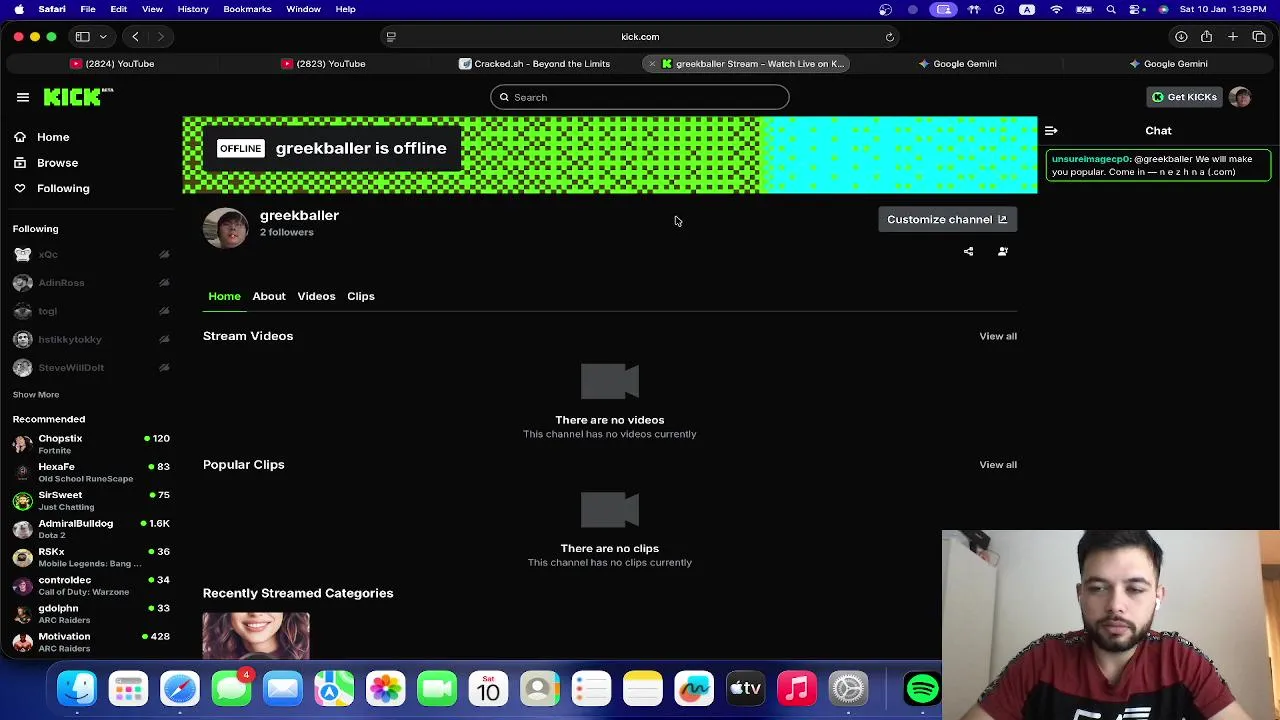
Task: Switch to first Google Gemini tab
Action: click(x=958, y=64)
